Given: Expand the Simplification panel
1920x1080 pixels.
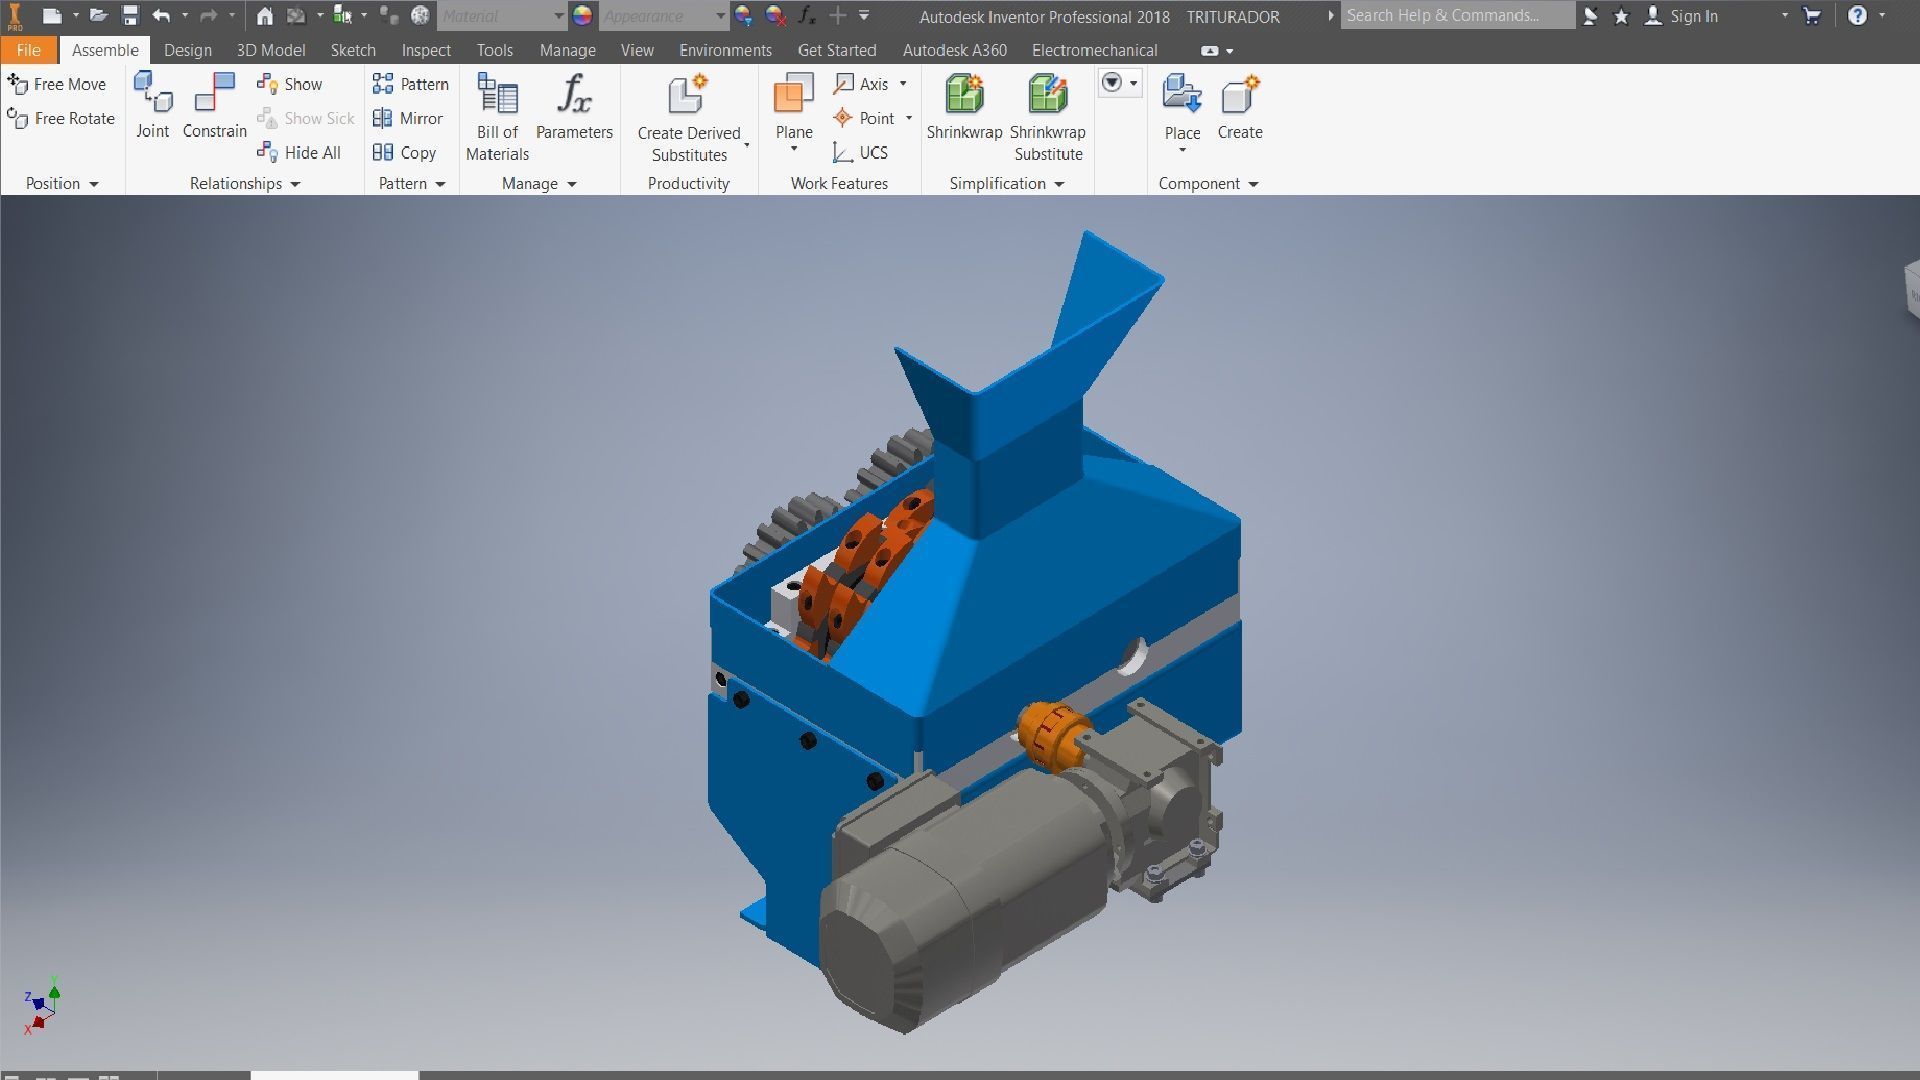Looking at the screenshot, I should (x=1007, y=184).
